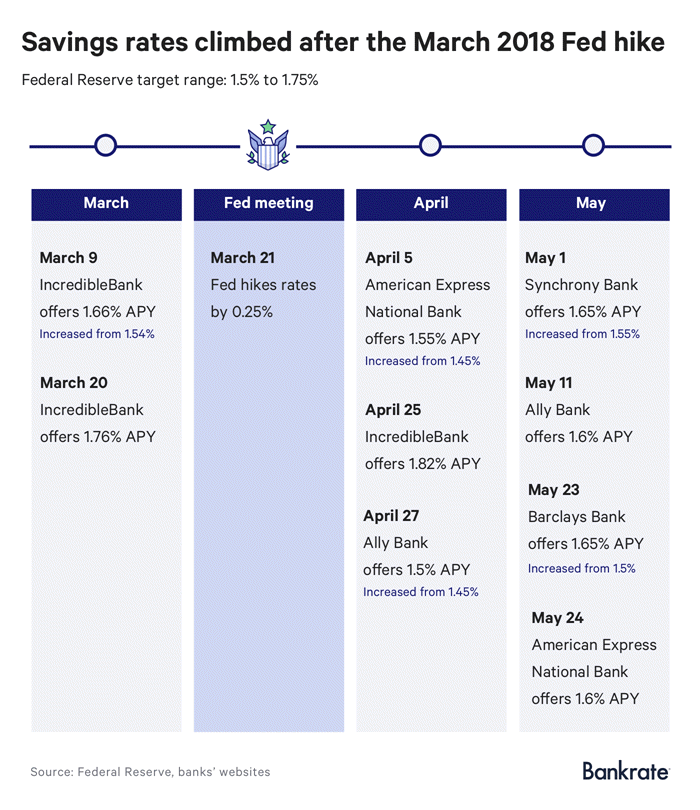Select the March 20 date heading
This screenshot has height=810, width=700.
tap(74, 383)
